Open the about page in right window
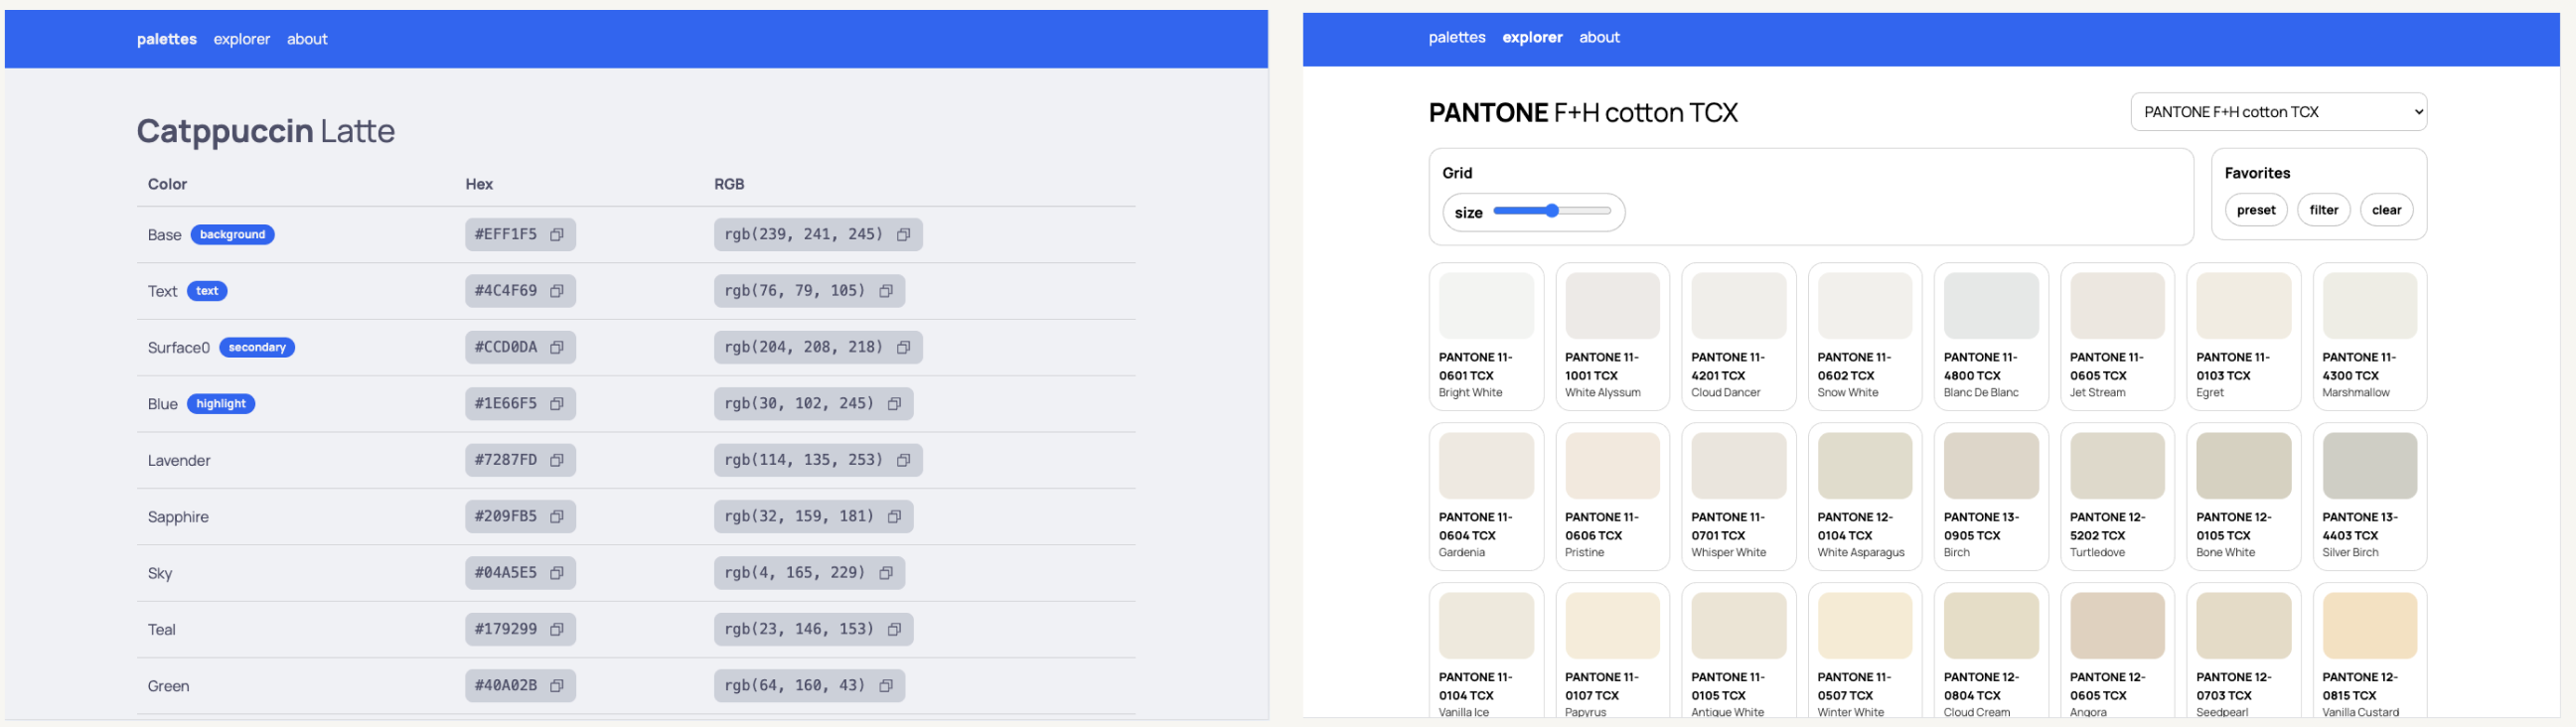This screenshot has width=2576, height=727. tap(1598, 37)
